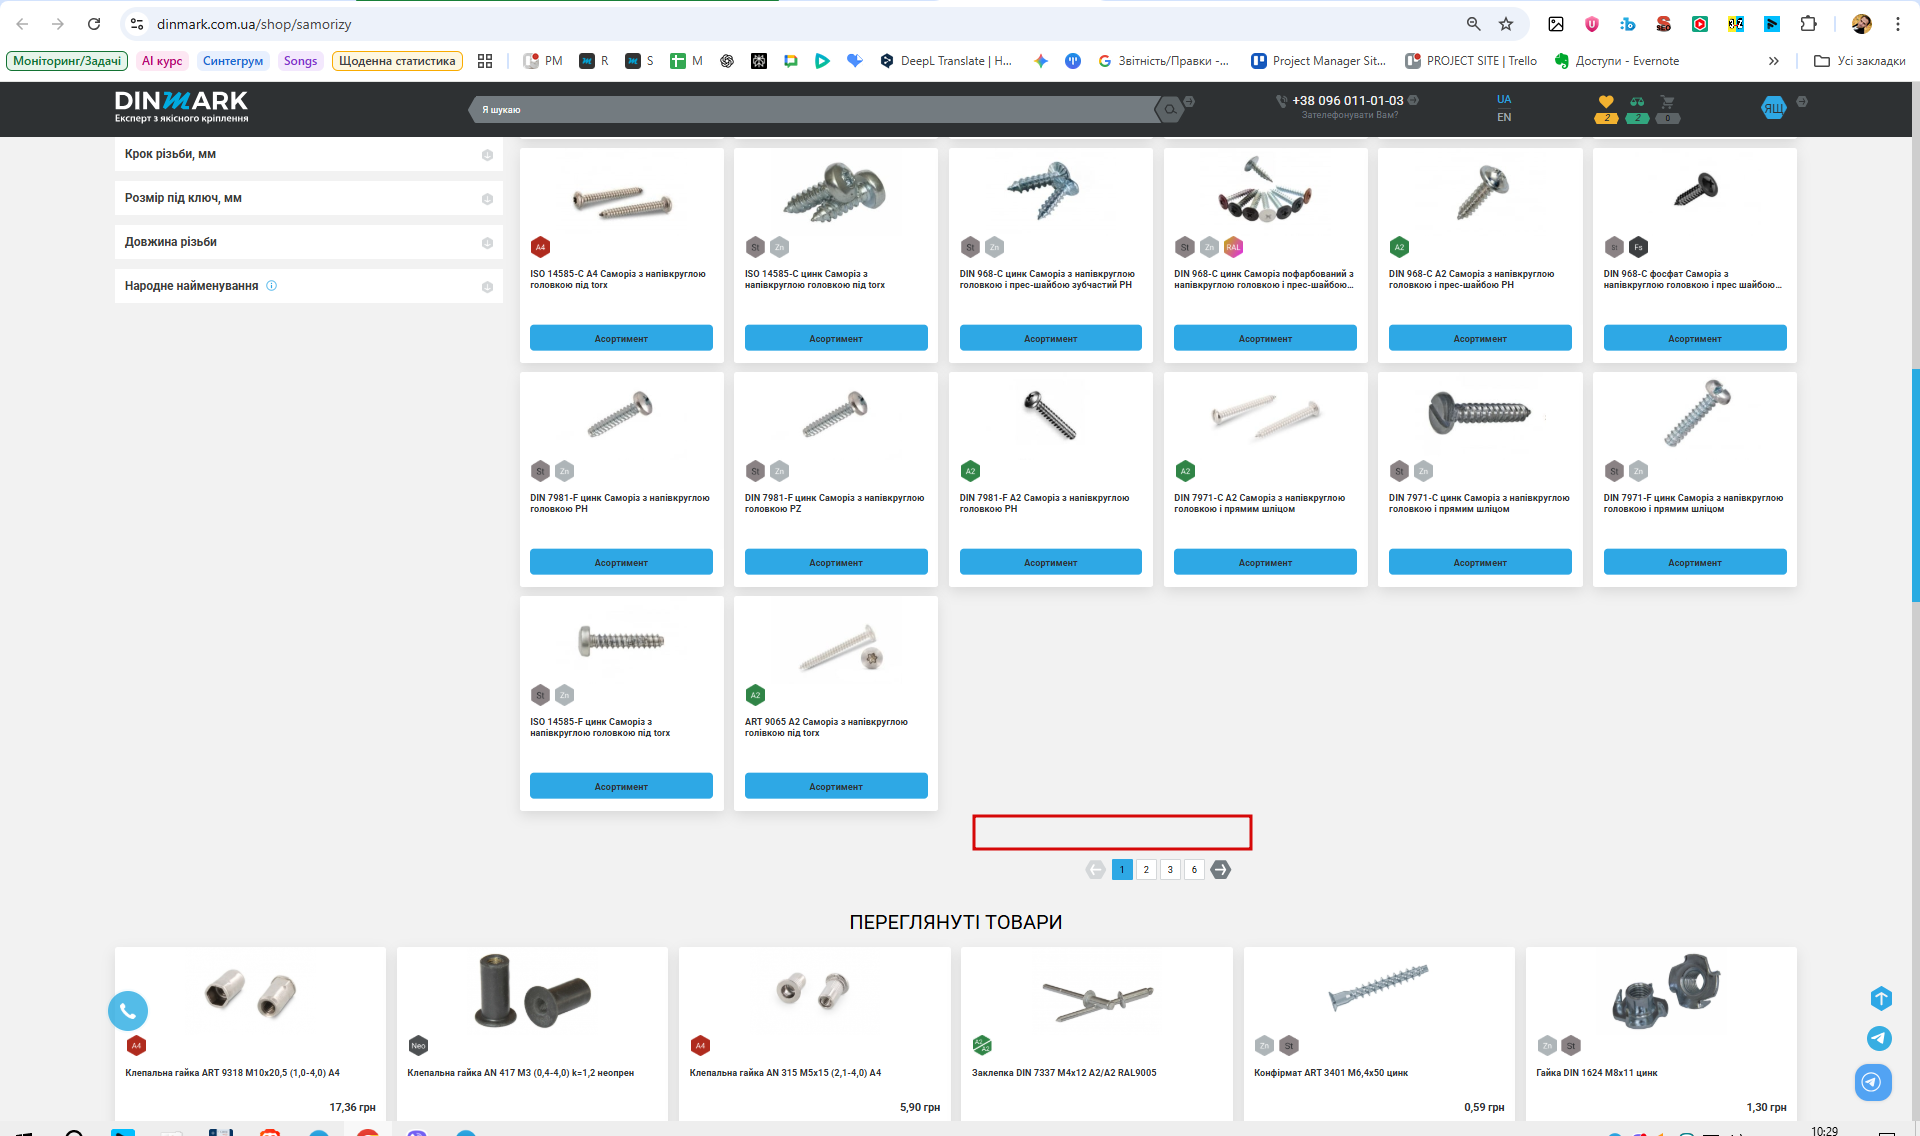Expand the arrow next to profile avatar

click(x=1801, y=102)
